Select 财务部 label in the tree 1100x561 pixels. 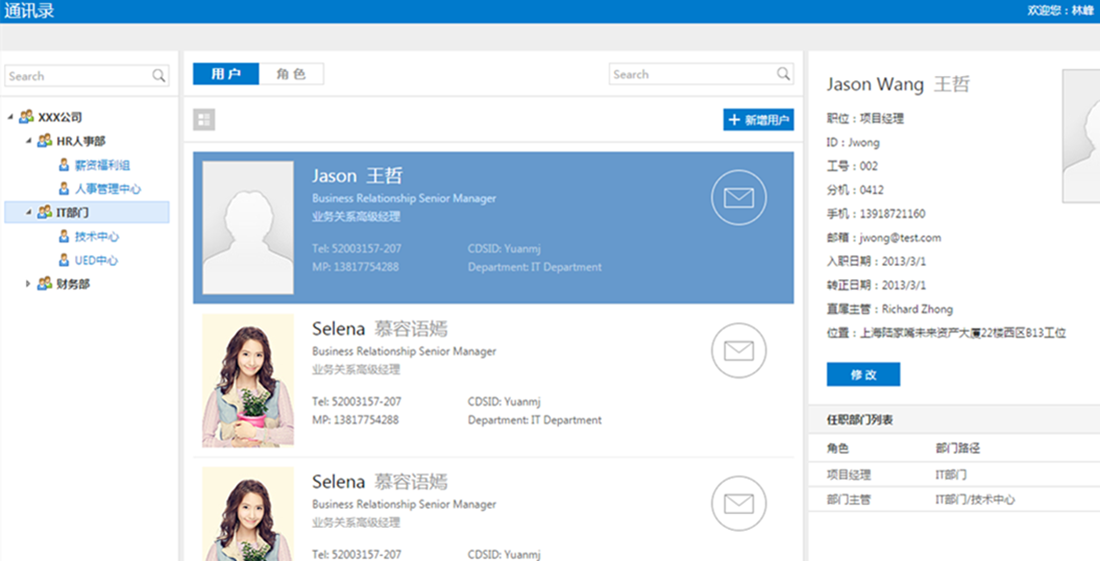tap(73, 284)
